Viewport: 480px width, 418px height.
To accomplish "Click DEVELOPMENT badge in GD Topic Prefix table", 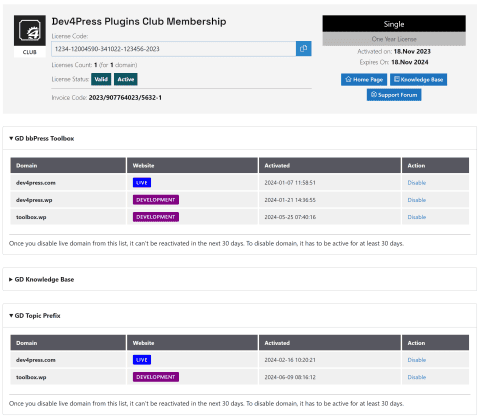I will (156, 377).
